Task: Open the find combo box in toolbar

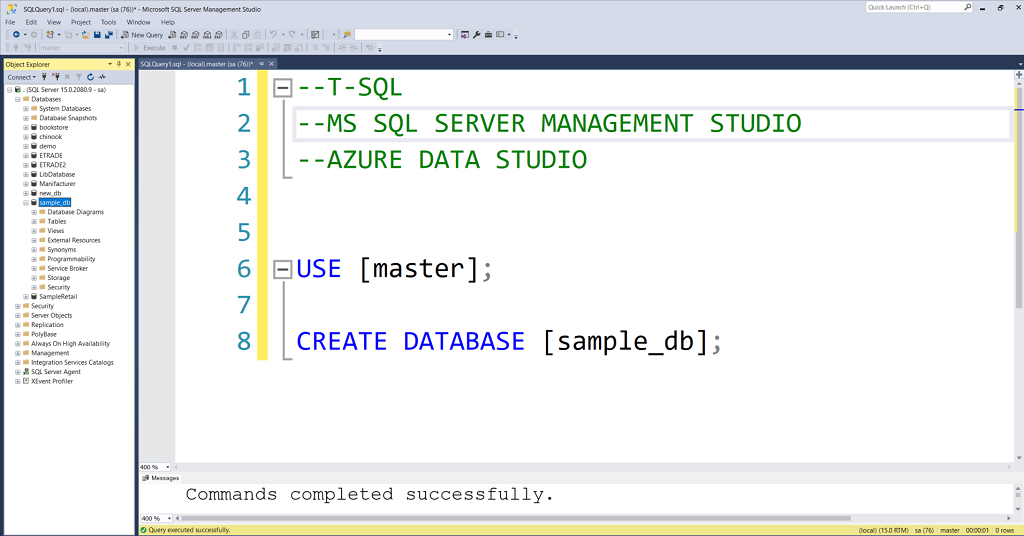Action: (x=404, y=35)
